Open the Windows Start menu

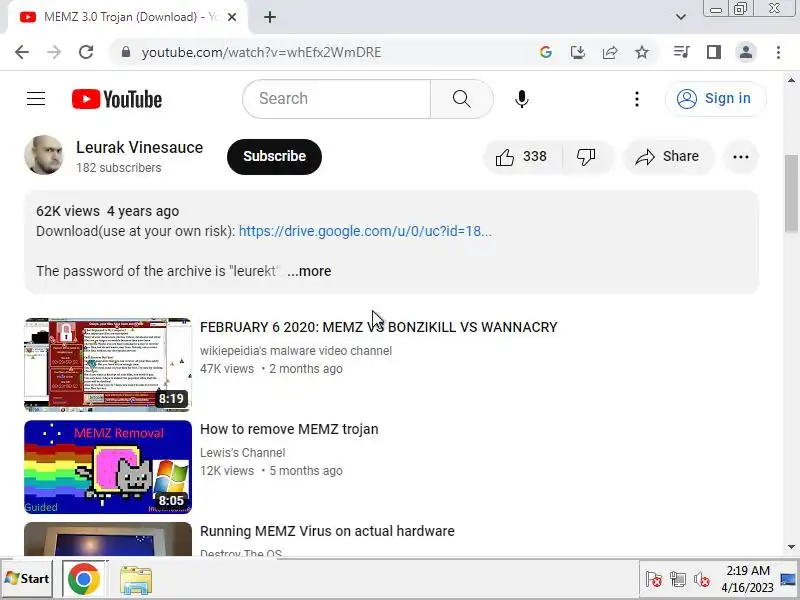(x=27, y=579)
